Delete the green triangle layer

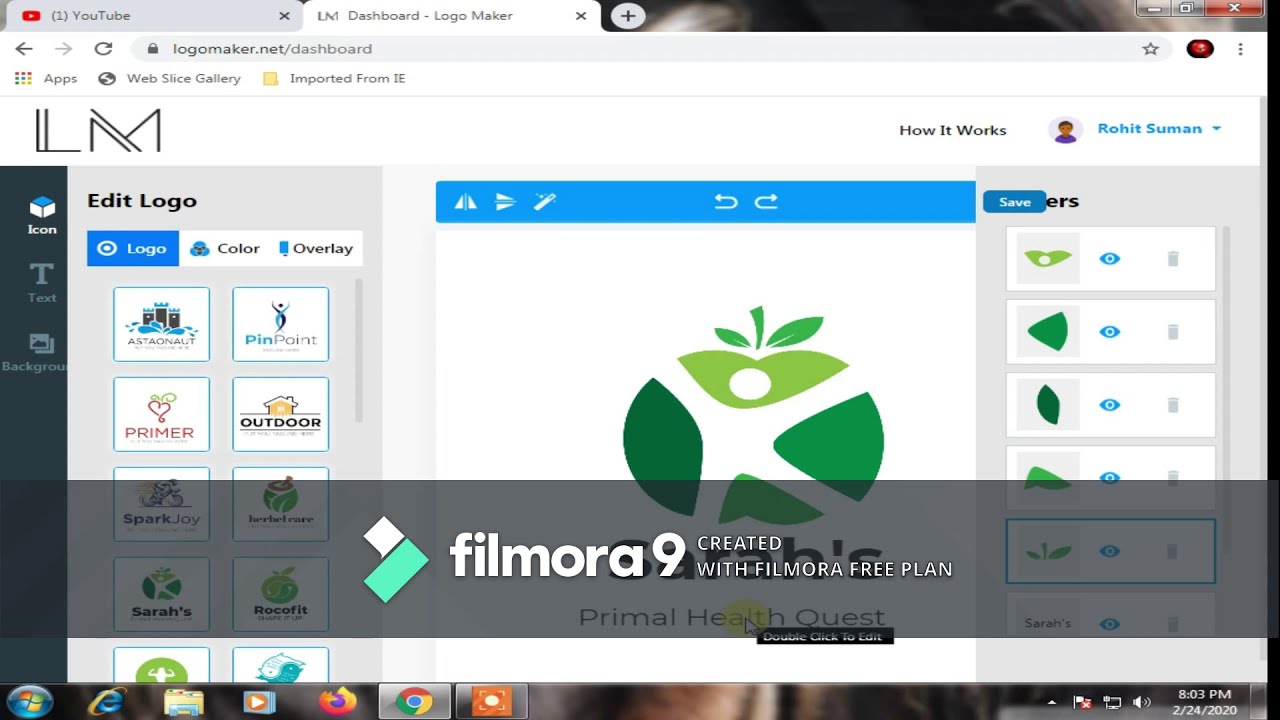[1173, 478]
